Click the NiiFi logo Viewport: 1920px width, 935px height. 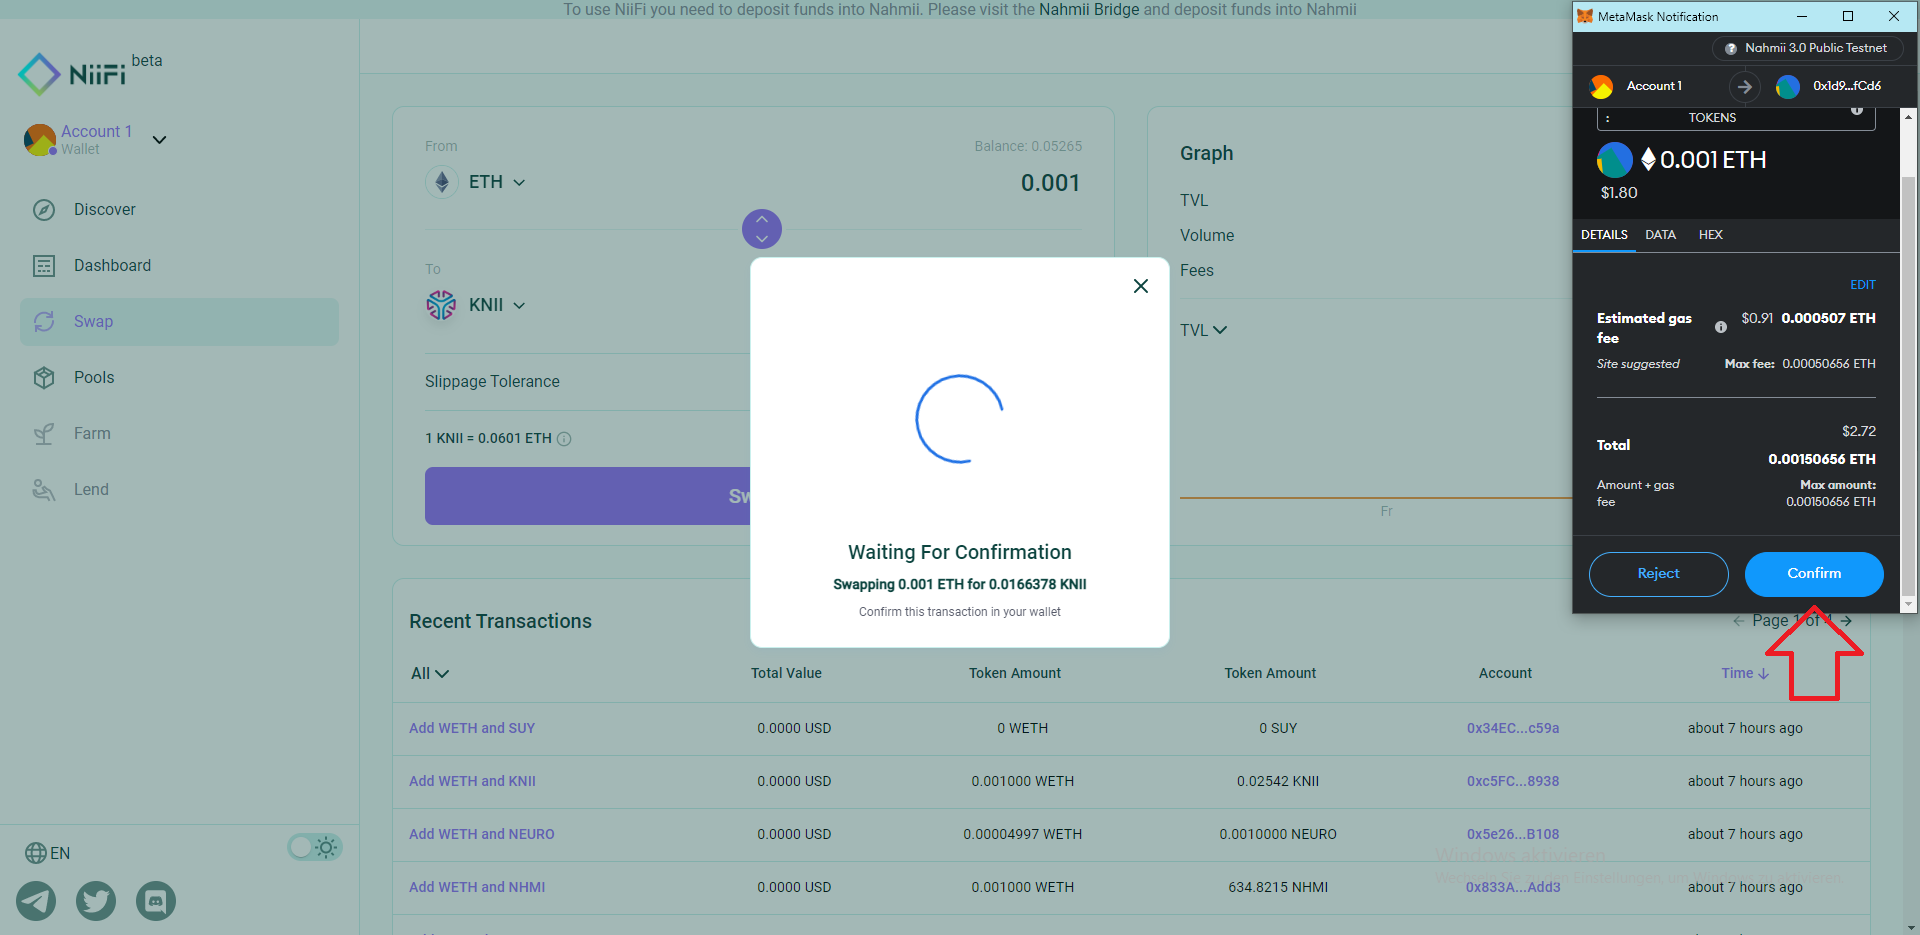[x=72, y=74]
